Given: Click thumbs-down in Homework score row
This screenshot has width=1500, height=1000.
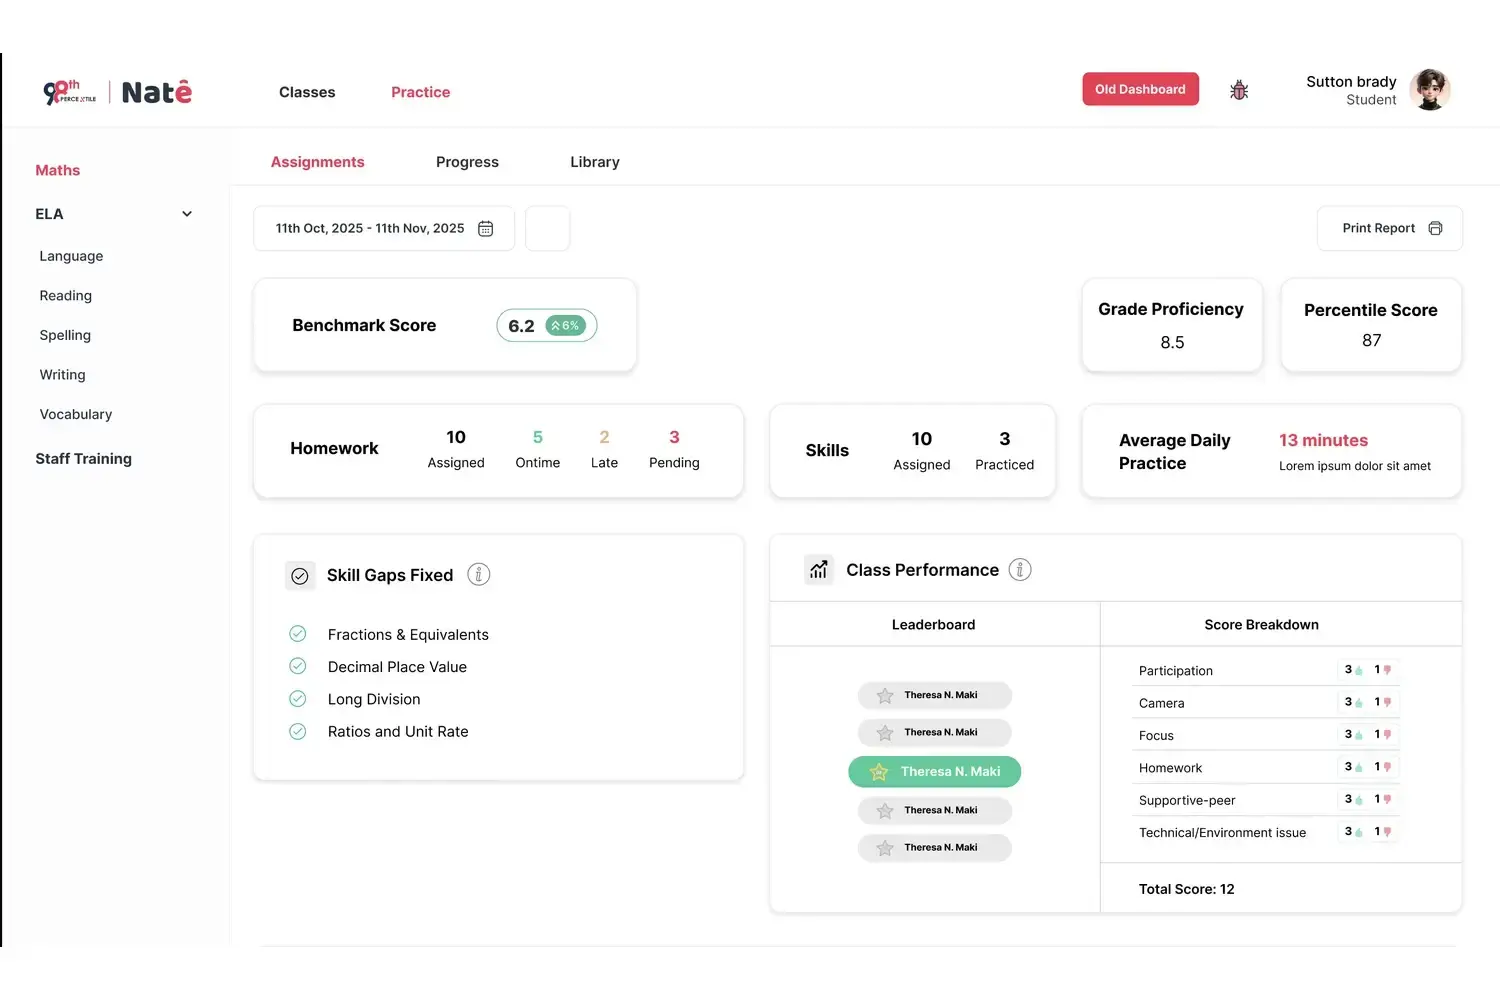Looking at the screenshot, I should coord(1387,768).
